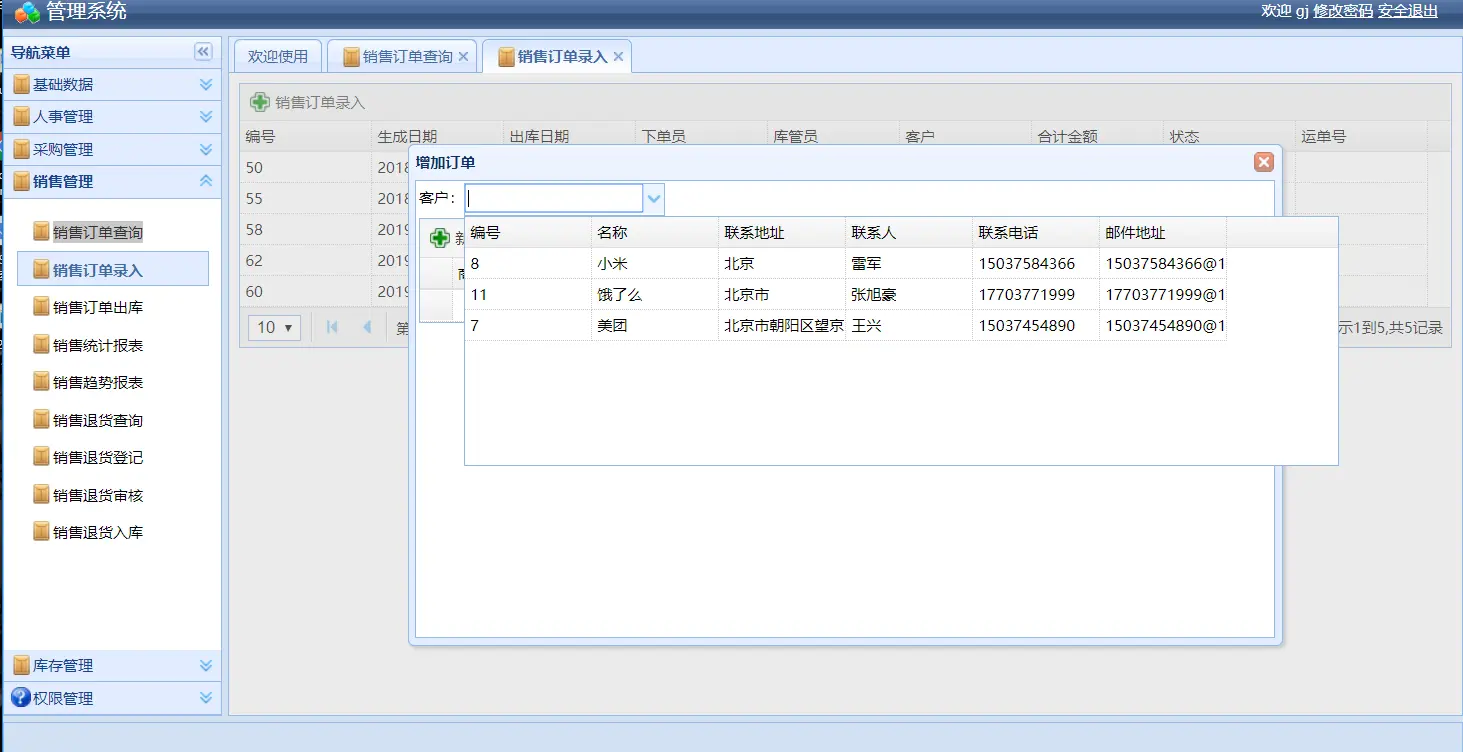The image size is (1463, 752).
Task: Expand the 库存管理 accordion section
Action: (206, 665)
